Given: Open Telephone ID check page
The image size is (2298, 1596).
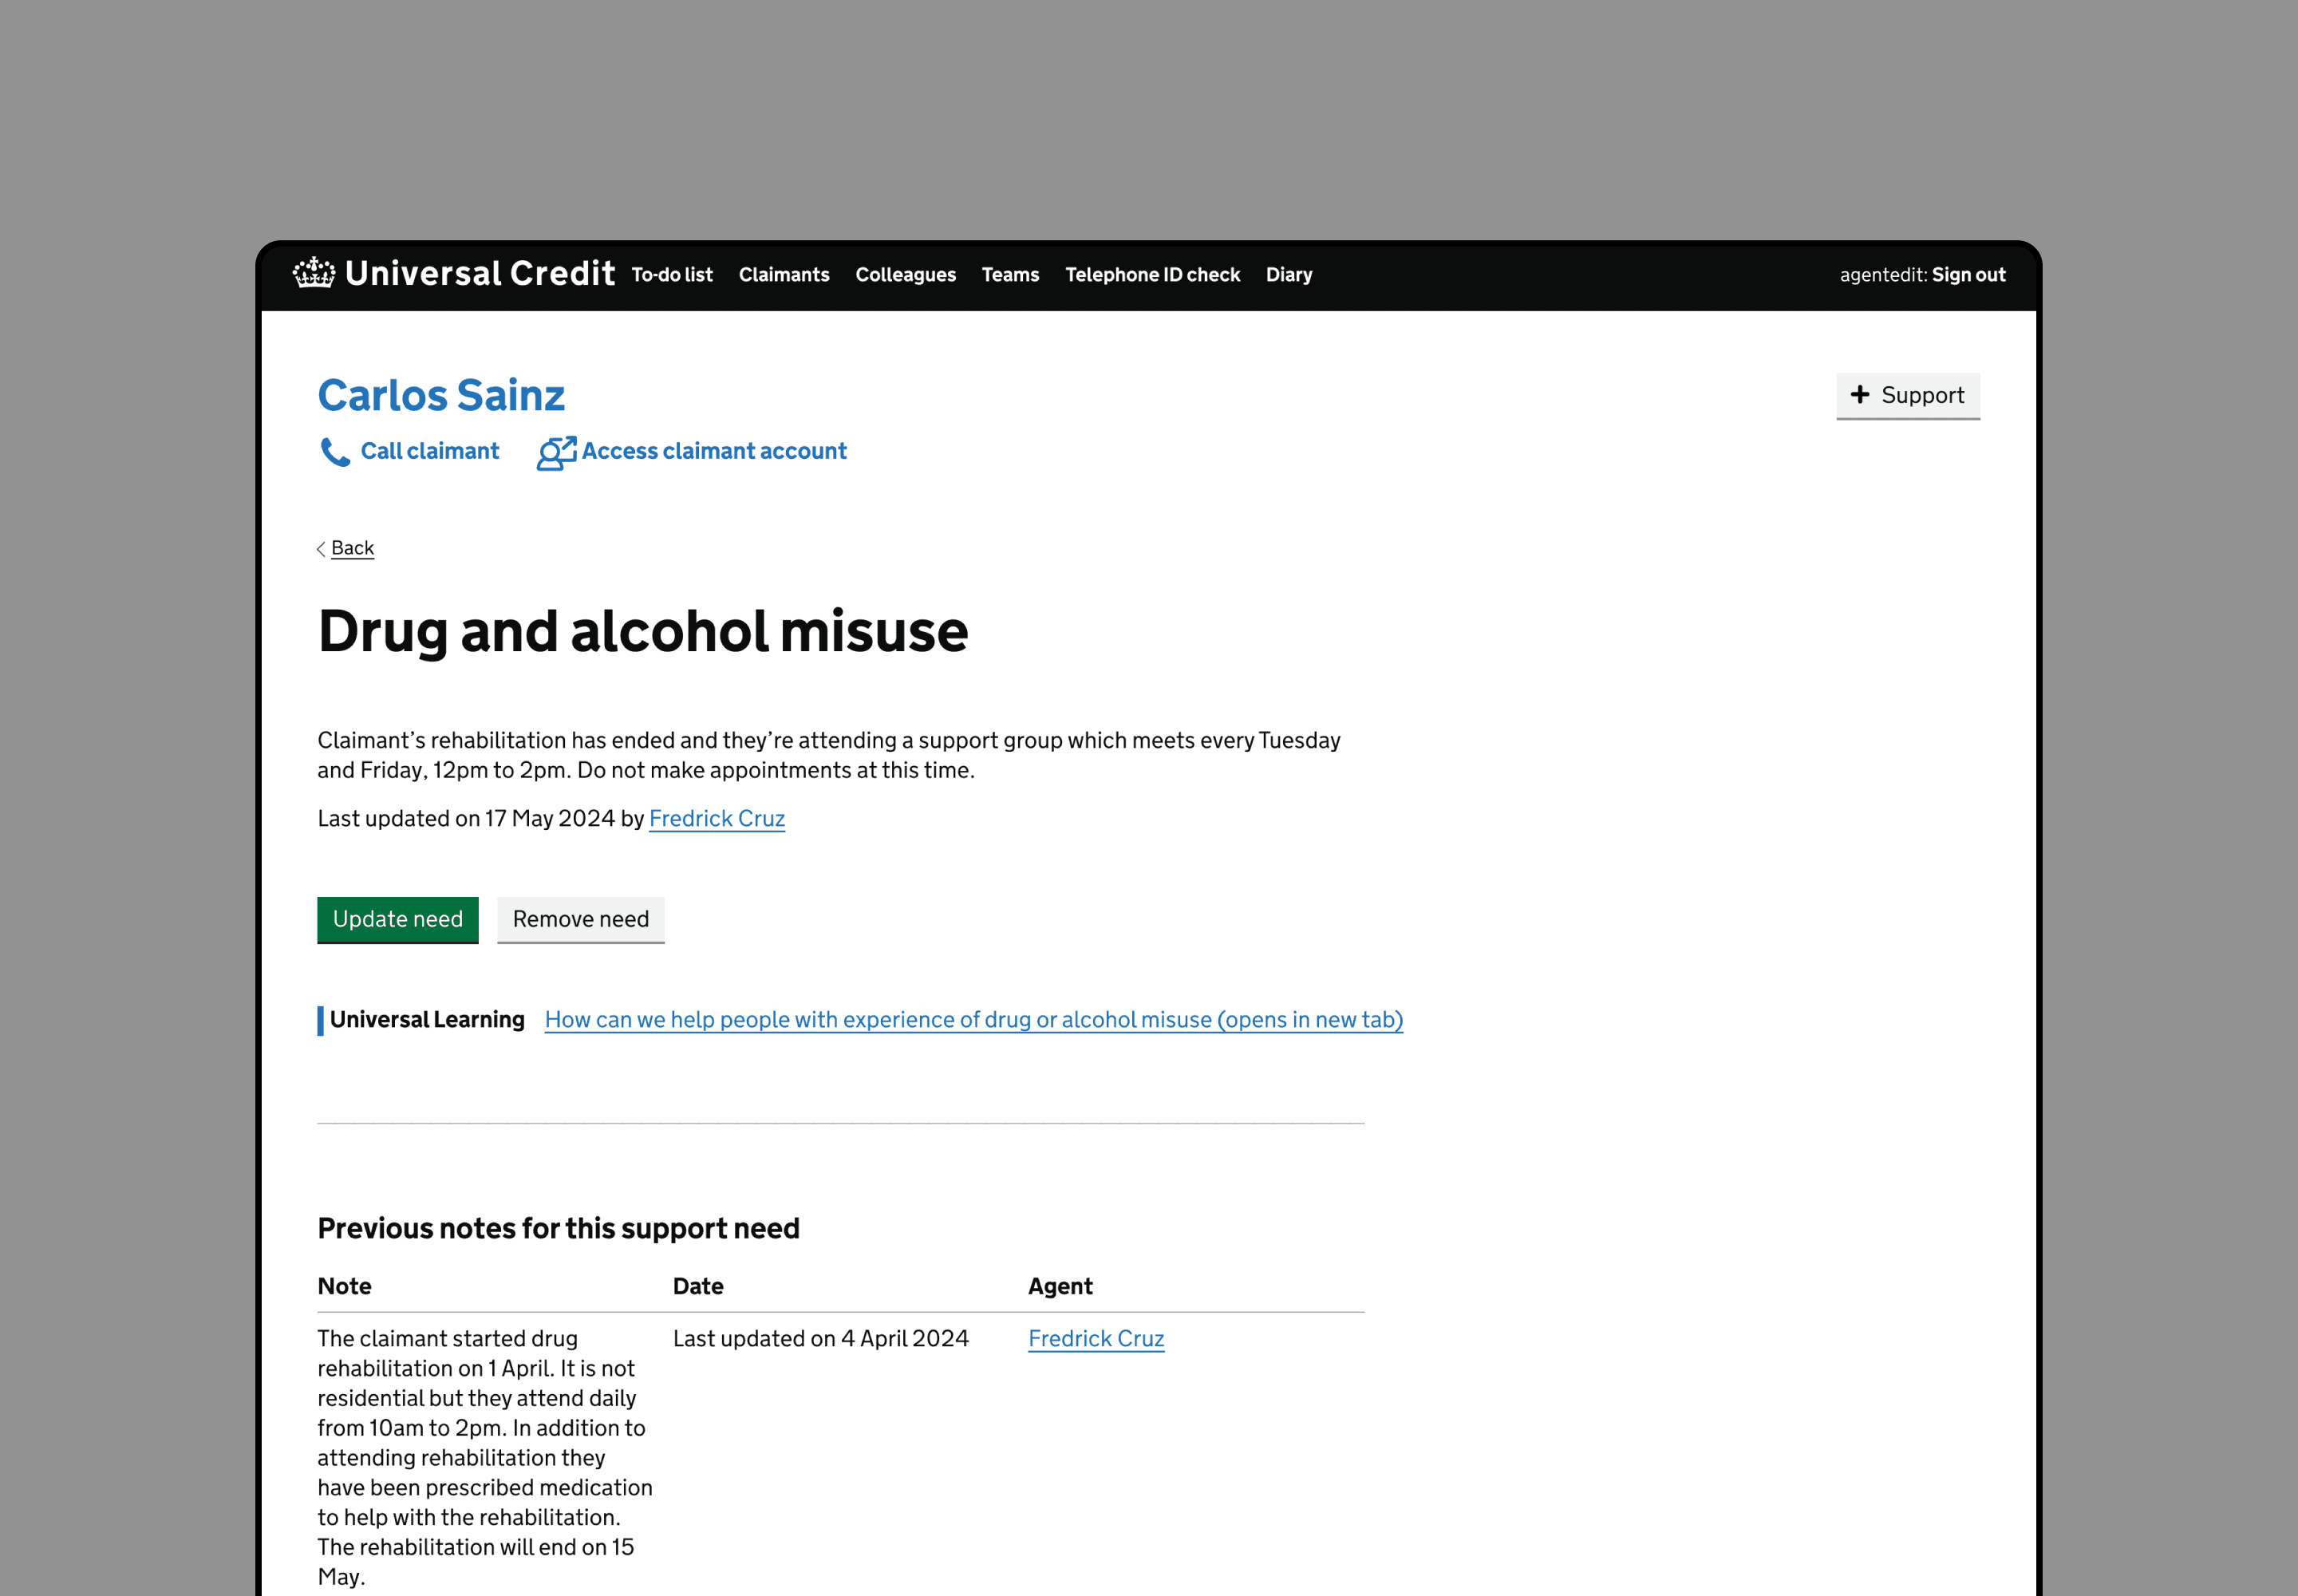Looking at the screenshot, I should (x=1152, y=274).
